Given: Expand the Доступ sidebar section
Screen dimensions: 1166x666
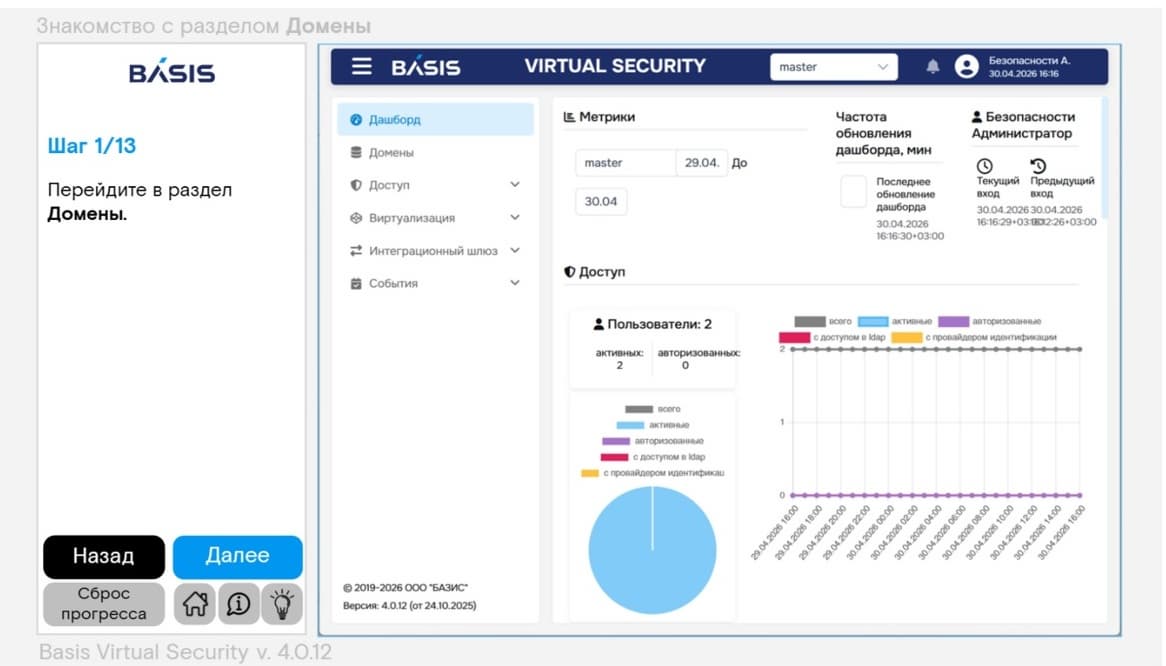Looking at the screenshot, I should coord(435,185).
